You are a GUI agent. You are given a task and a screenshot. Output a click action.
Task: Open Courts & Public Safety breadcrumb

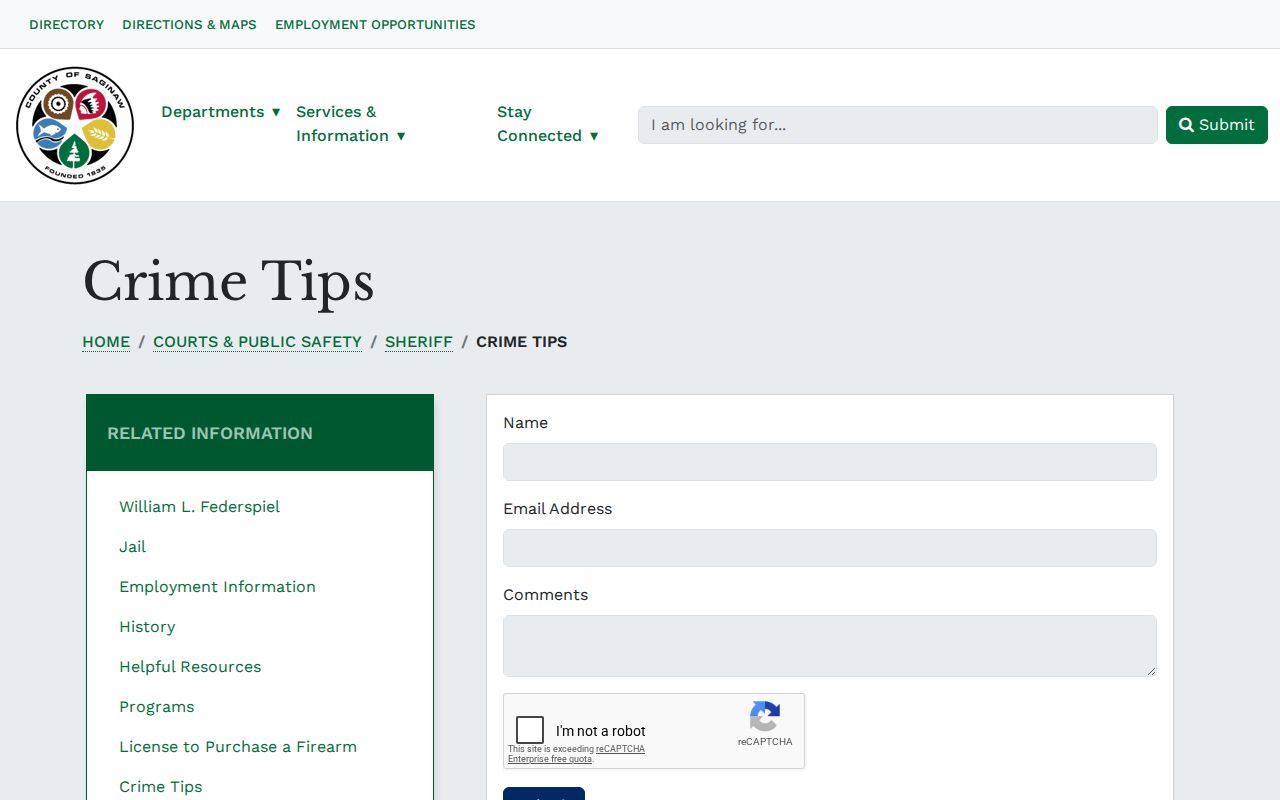coord(257,342)
